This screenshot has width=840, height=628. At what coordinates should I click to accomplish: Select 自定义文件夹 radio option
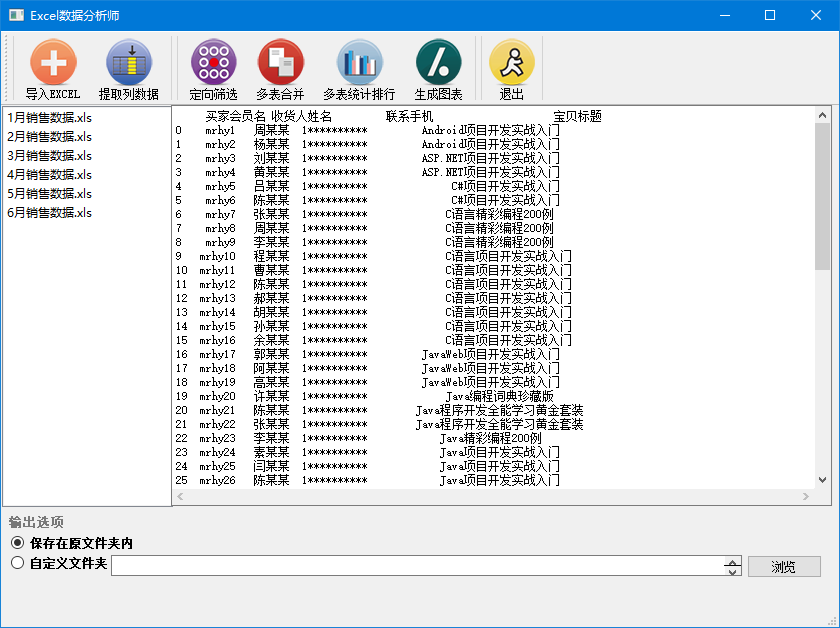point(18,563)
